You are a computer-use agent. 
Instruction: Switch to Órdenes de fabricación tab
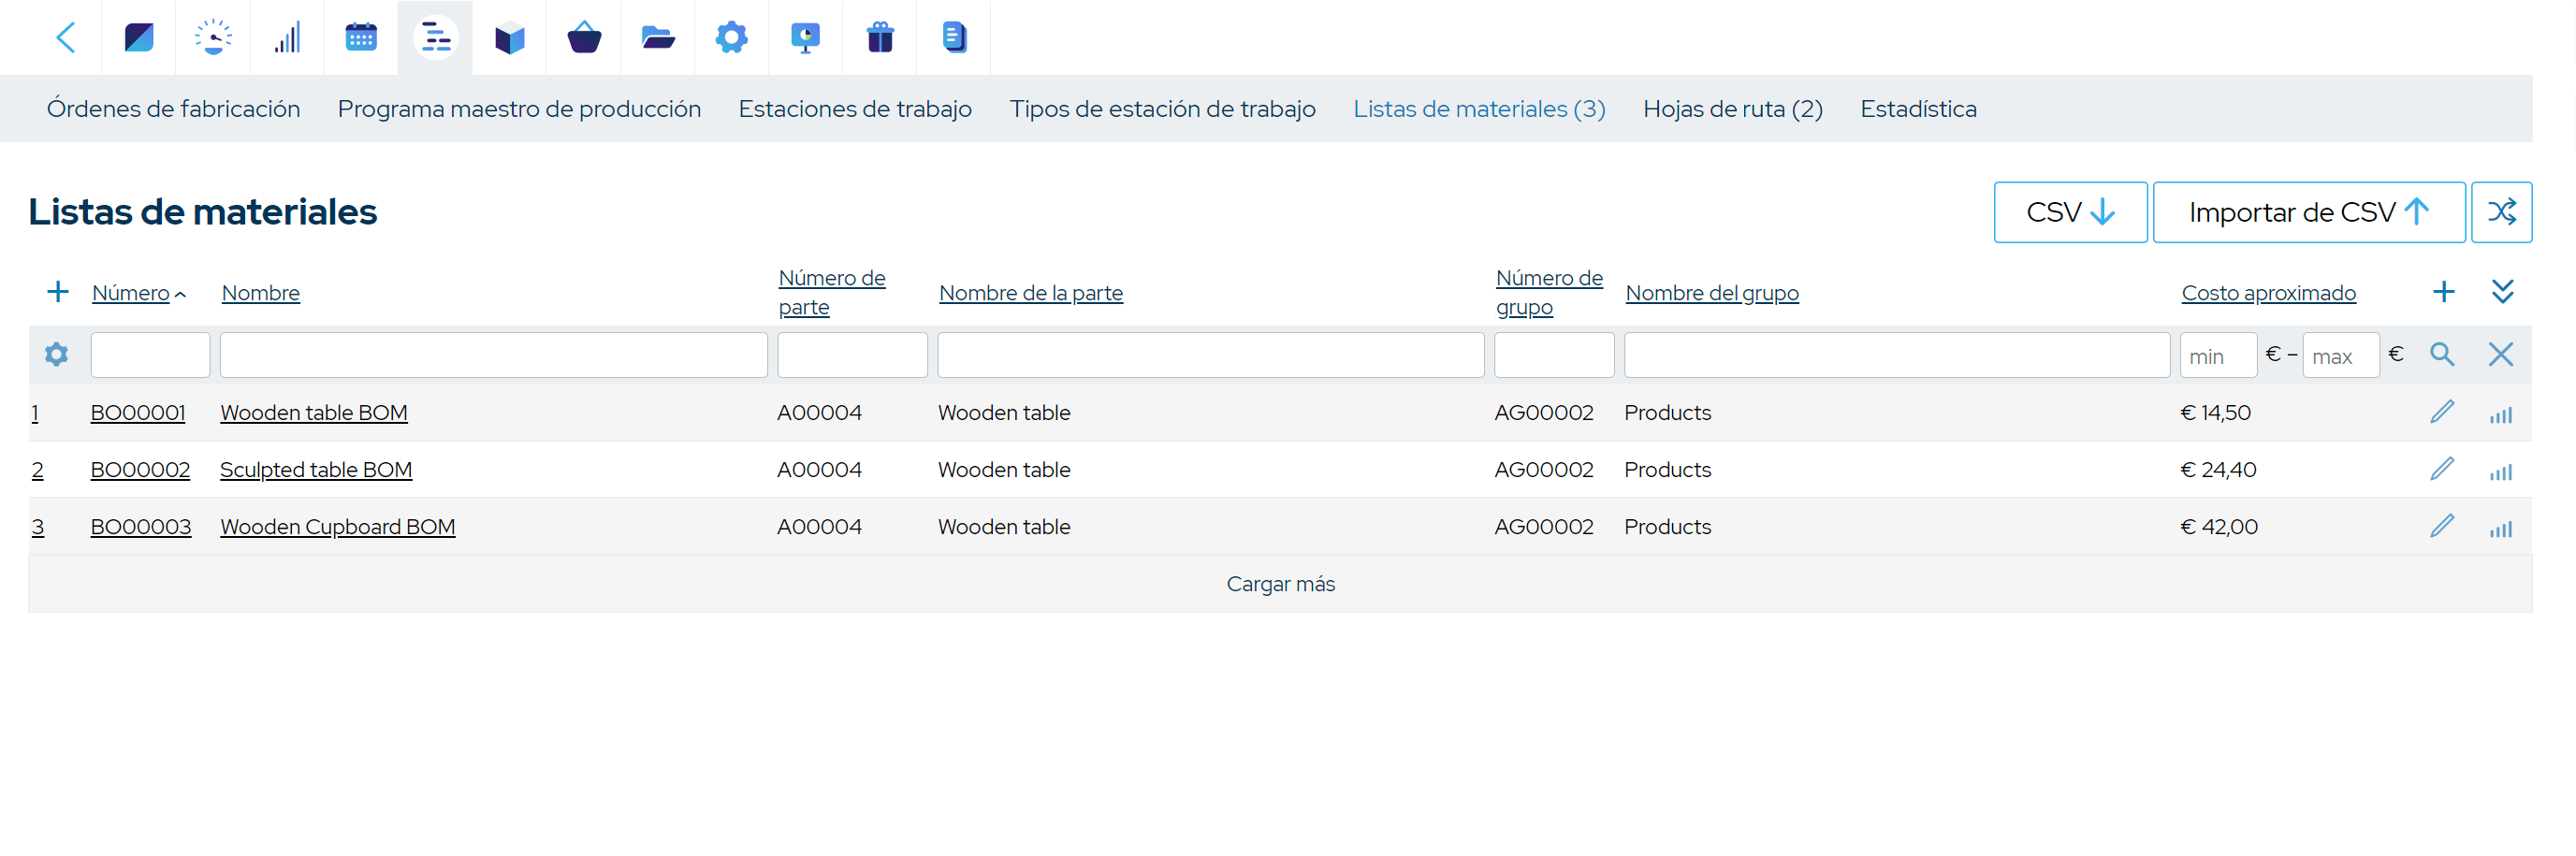point(173,109)
